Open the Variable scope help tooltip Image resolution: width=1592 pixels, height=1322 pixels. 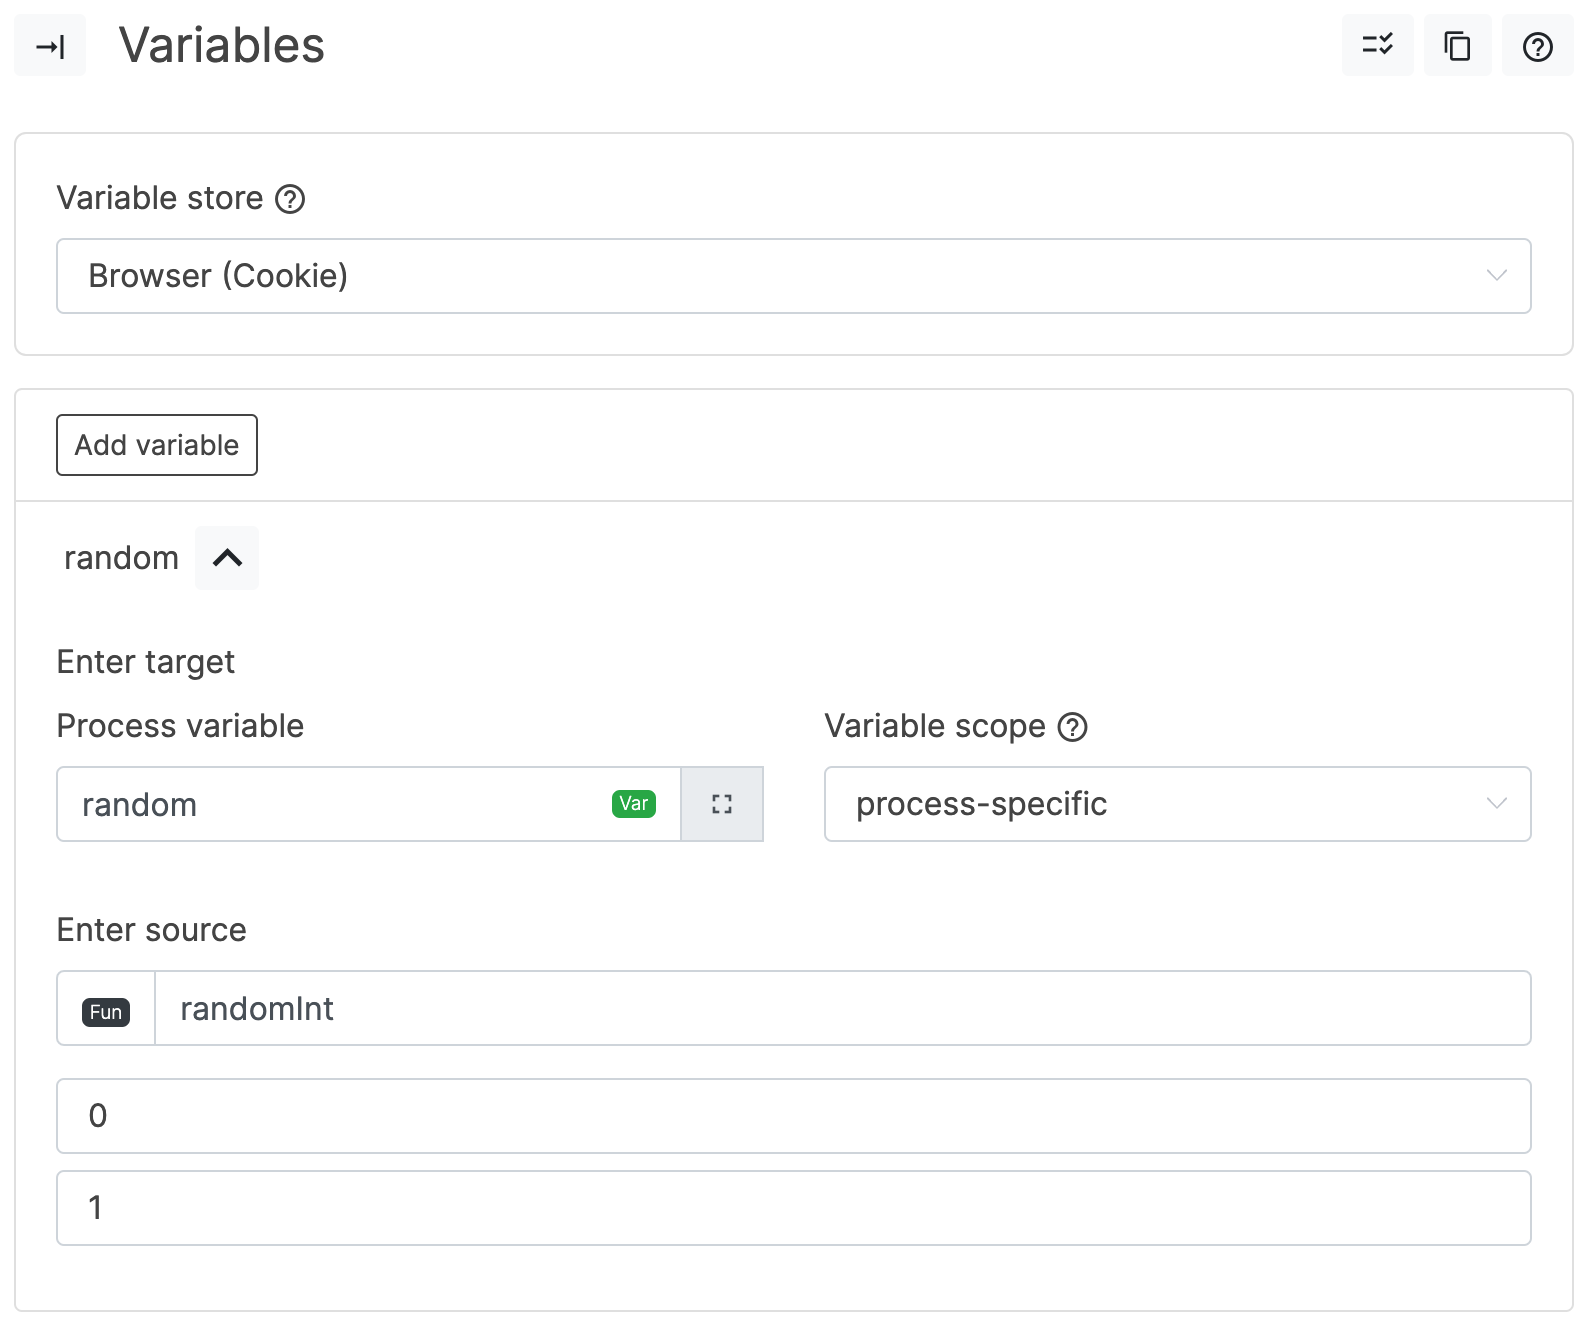[1072, 728]
